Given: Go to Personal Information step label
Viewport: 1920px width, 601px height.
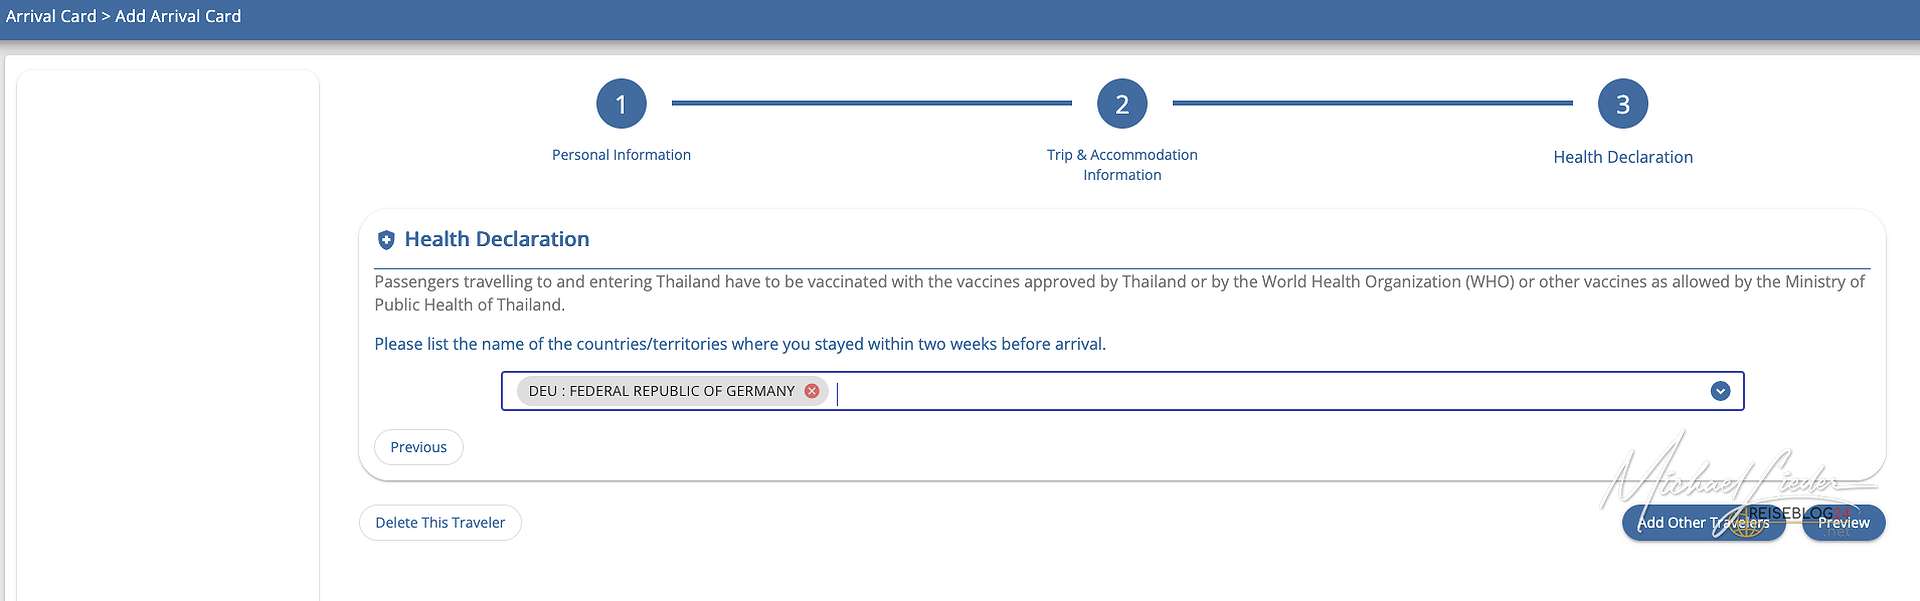Looking at the screenshot, I should click(621, 155).
